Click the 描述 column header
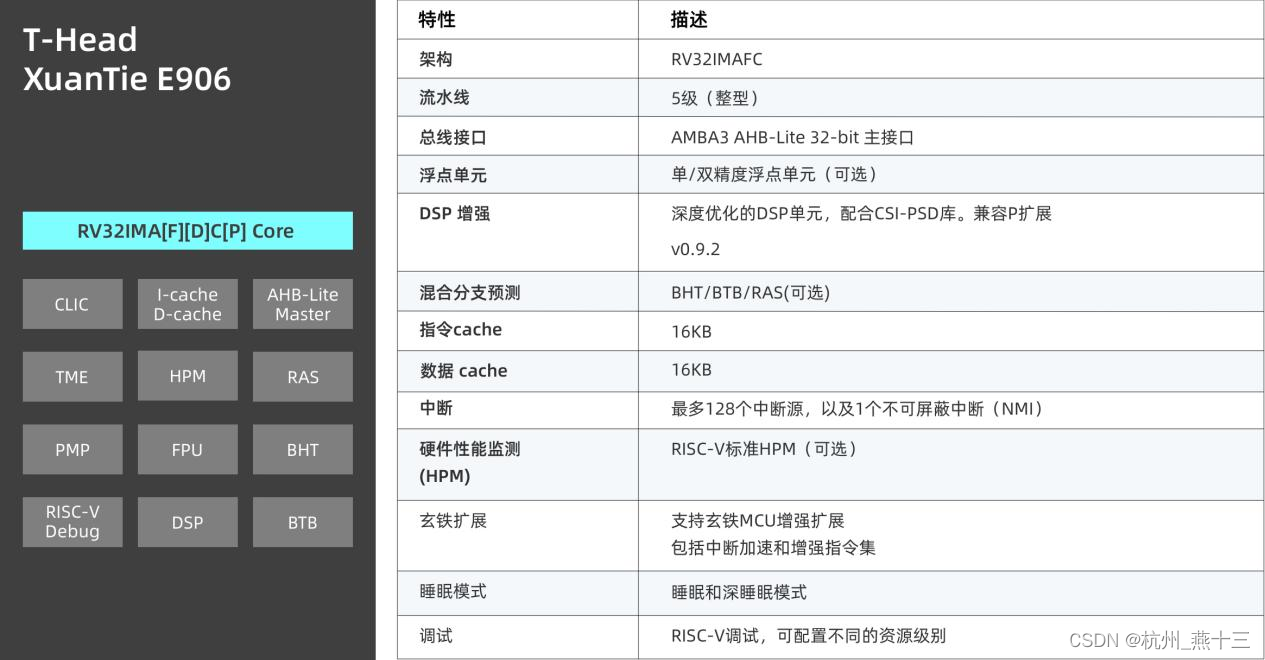 [x=689, y=19]
